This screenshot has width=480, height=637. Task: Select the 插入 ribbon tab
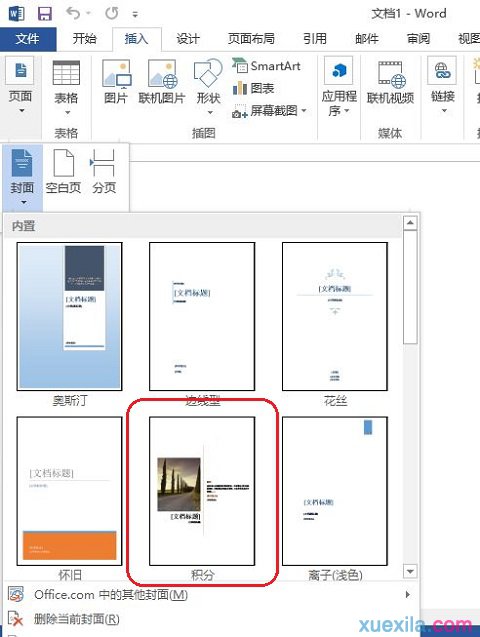pyautogui.click(x=136, y=39)
